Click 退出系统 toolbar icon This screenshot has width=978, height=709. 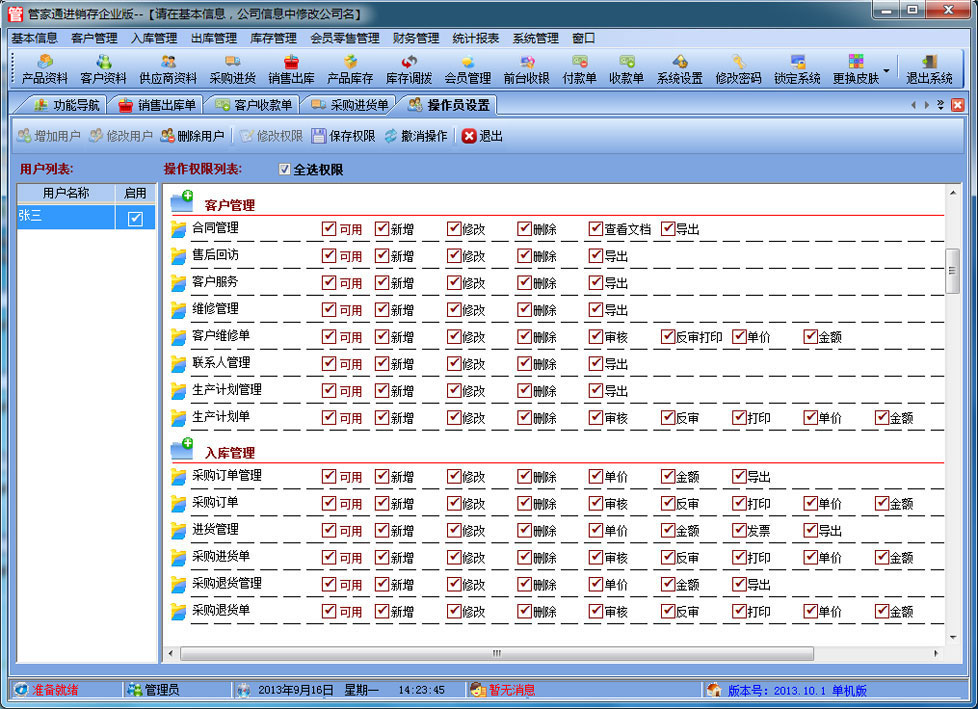coord(929,69)
